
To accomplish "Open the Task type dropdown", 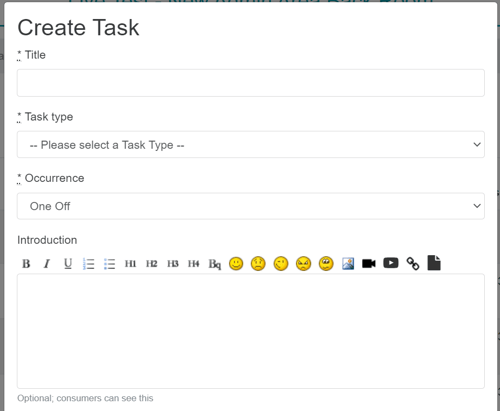I will tap(251, 145).
